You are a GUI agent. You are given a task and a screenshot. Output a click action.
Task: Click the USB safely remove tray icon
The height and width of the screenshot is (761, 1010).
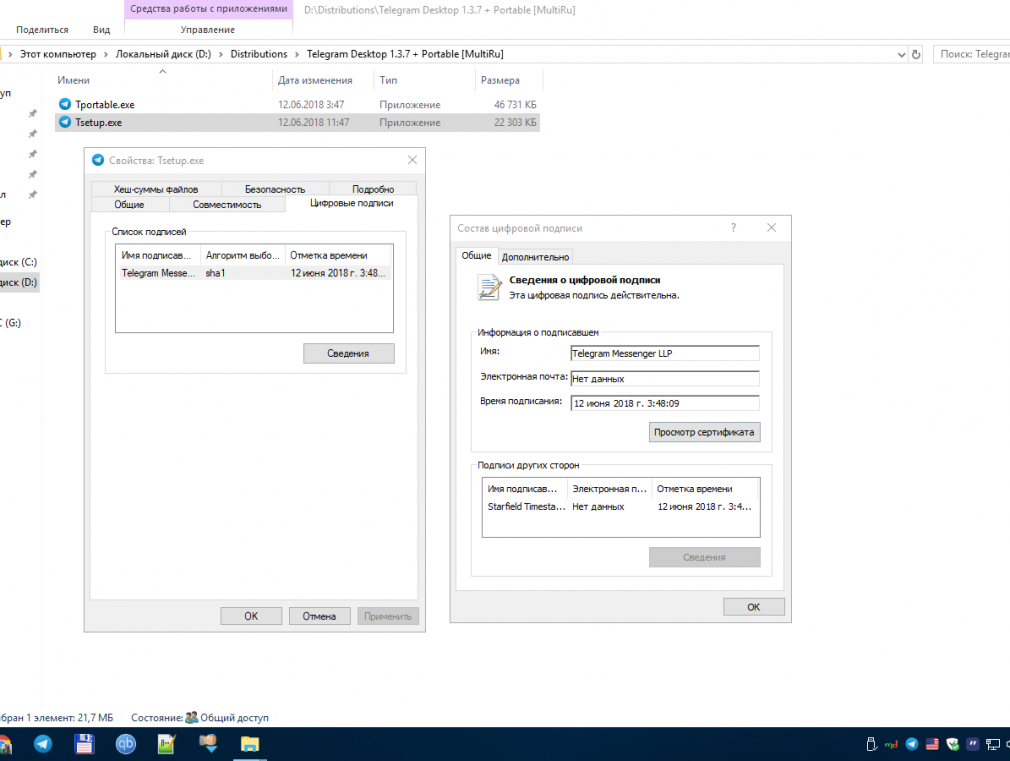(x=871, y=744)
